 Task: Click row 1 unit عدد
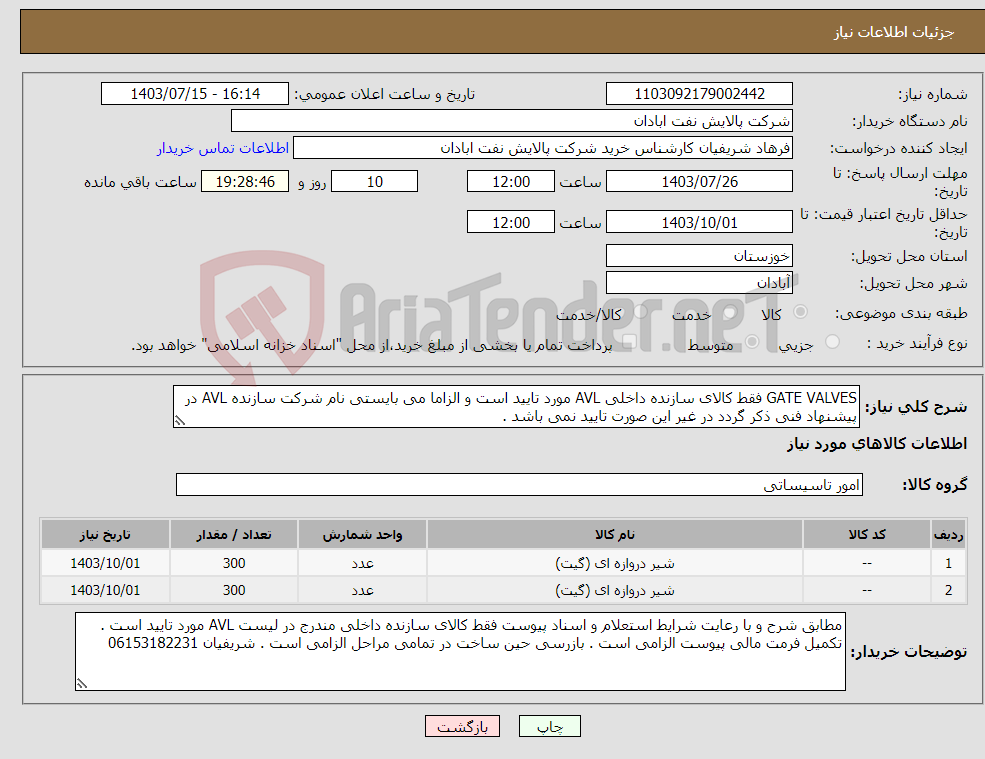[x=362, y=564]
